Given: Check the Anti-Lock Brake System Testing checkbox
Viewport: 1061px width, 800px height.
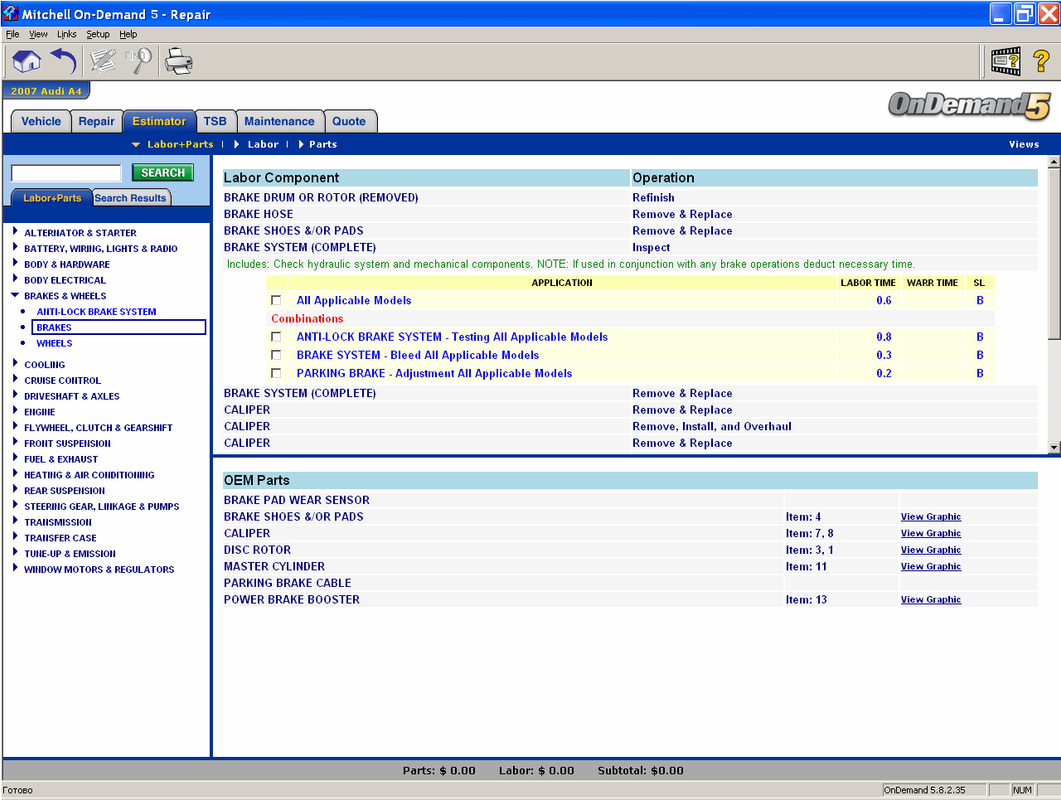Looking at the screenshot, I should coord(276,336).
